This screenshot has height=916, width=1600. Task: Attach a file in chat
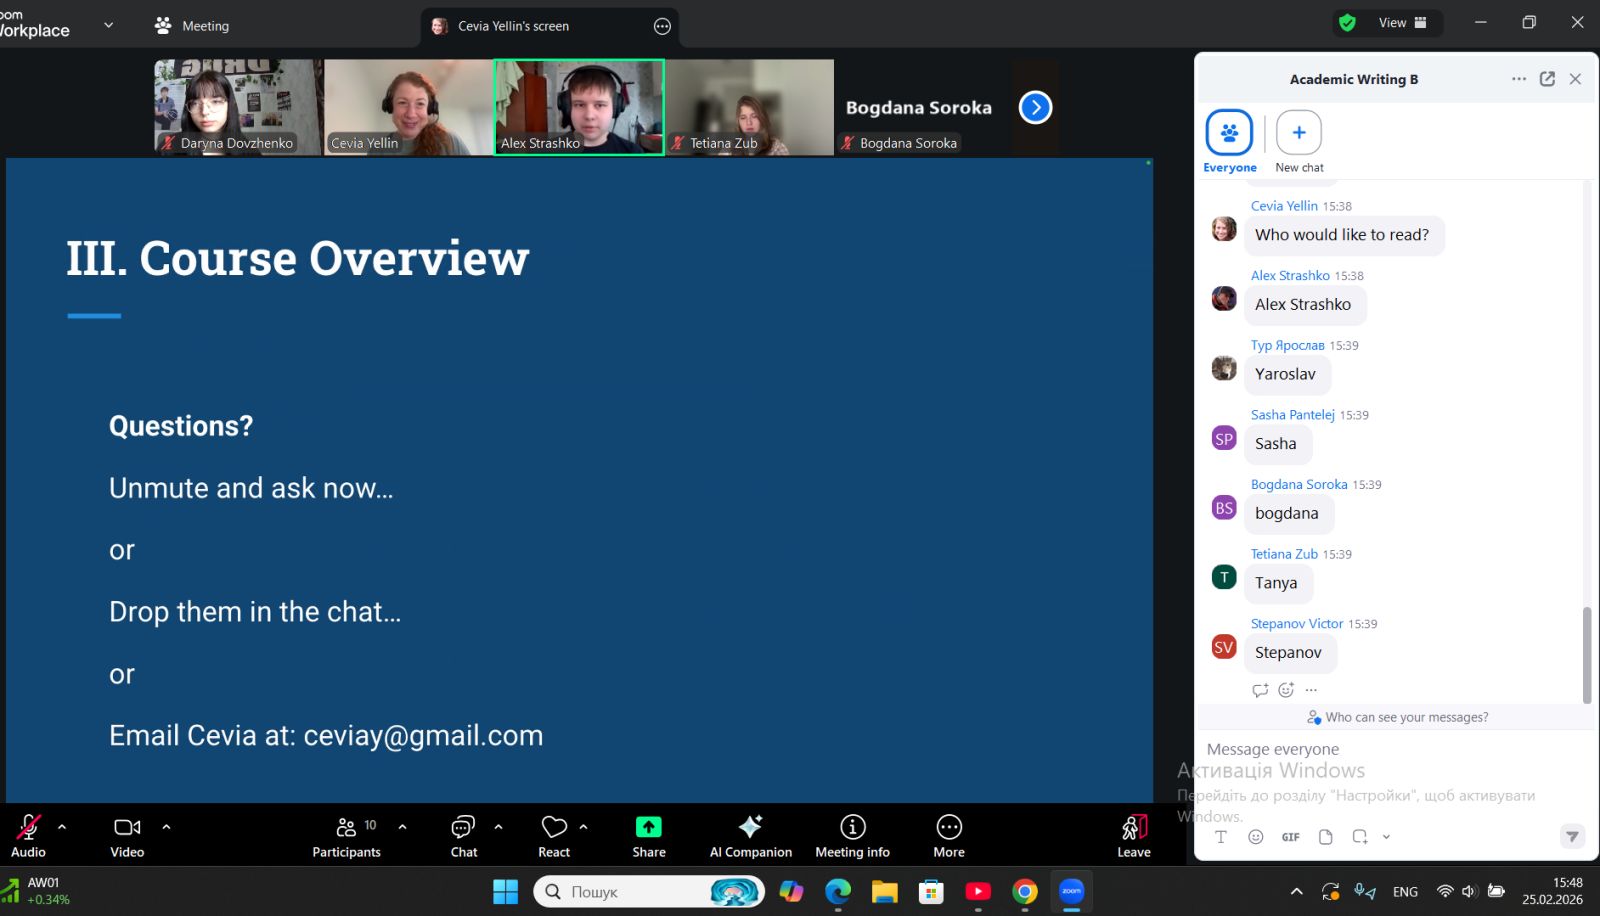coord(1326,837)
